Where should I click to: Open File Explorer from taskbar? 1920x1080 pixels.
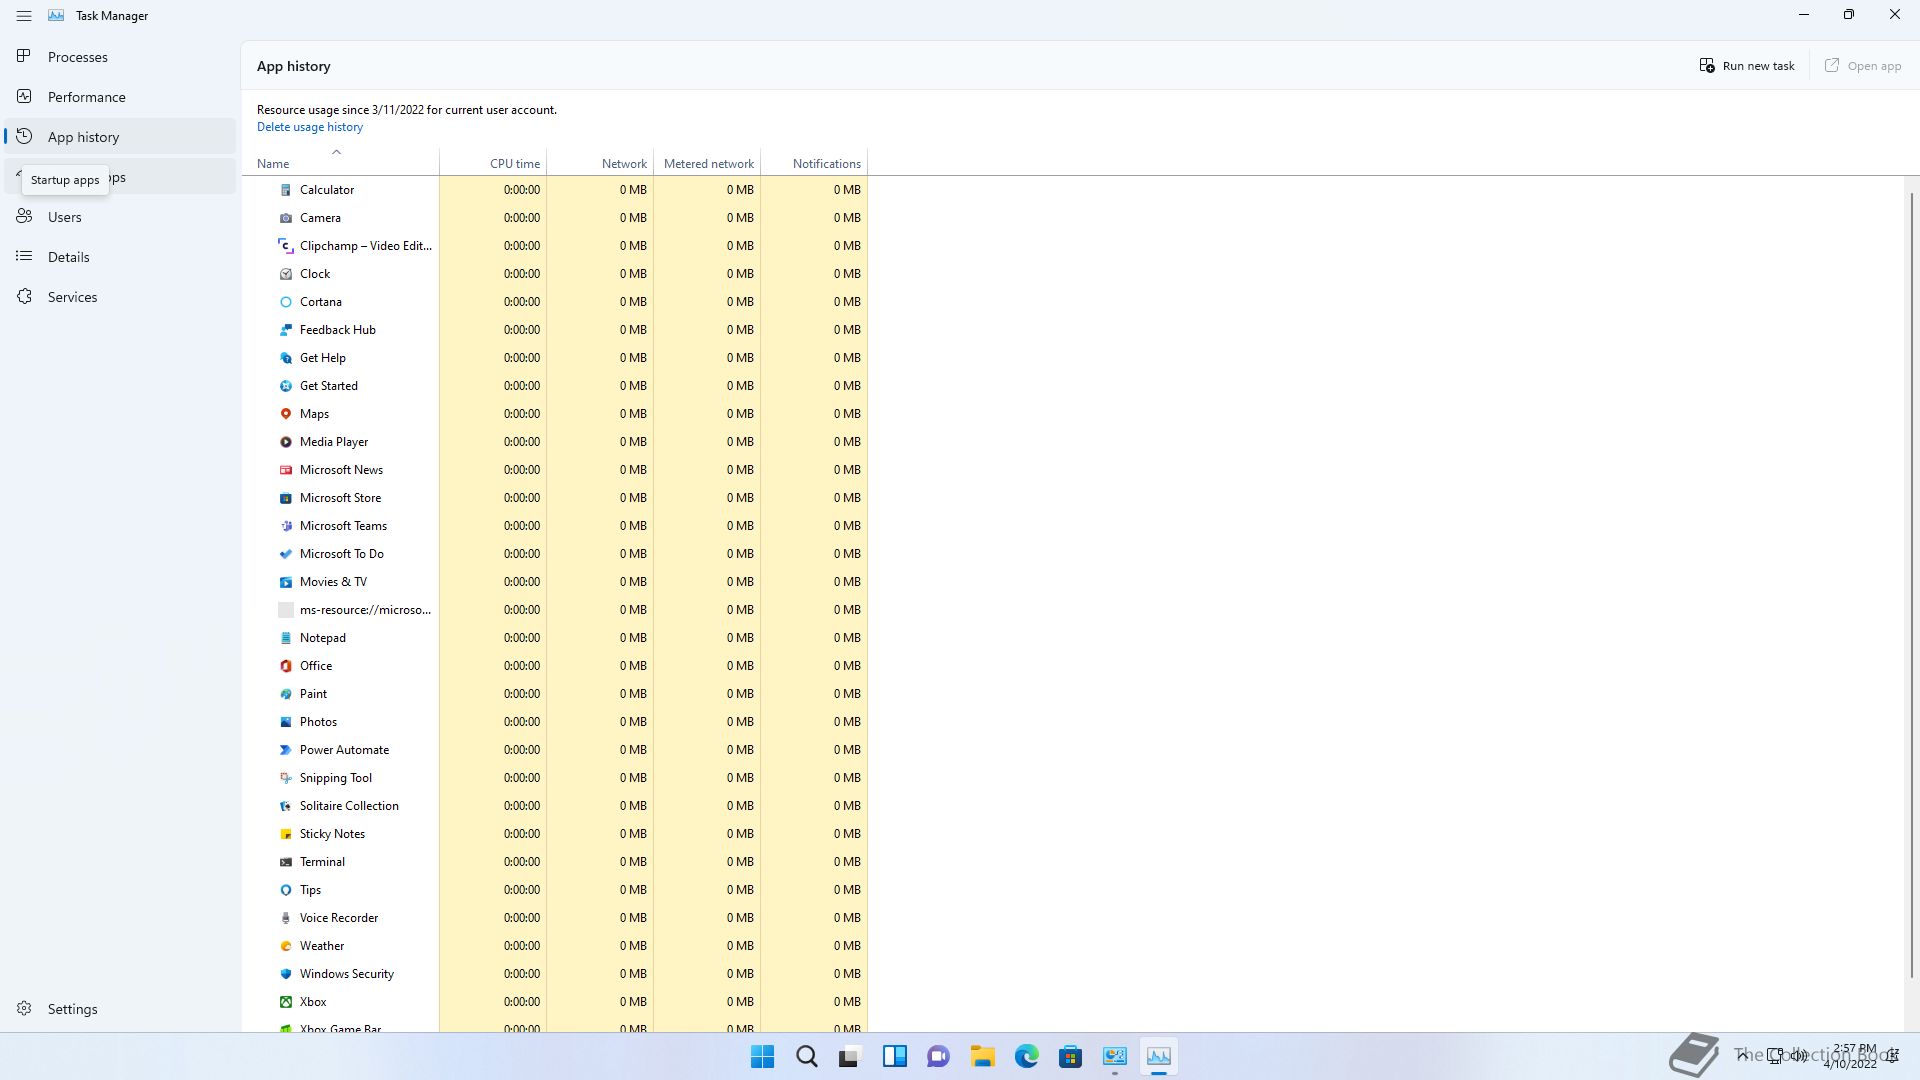coord(982,1056)
